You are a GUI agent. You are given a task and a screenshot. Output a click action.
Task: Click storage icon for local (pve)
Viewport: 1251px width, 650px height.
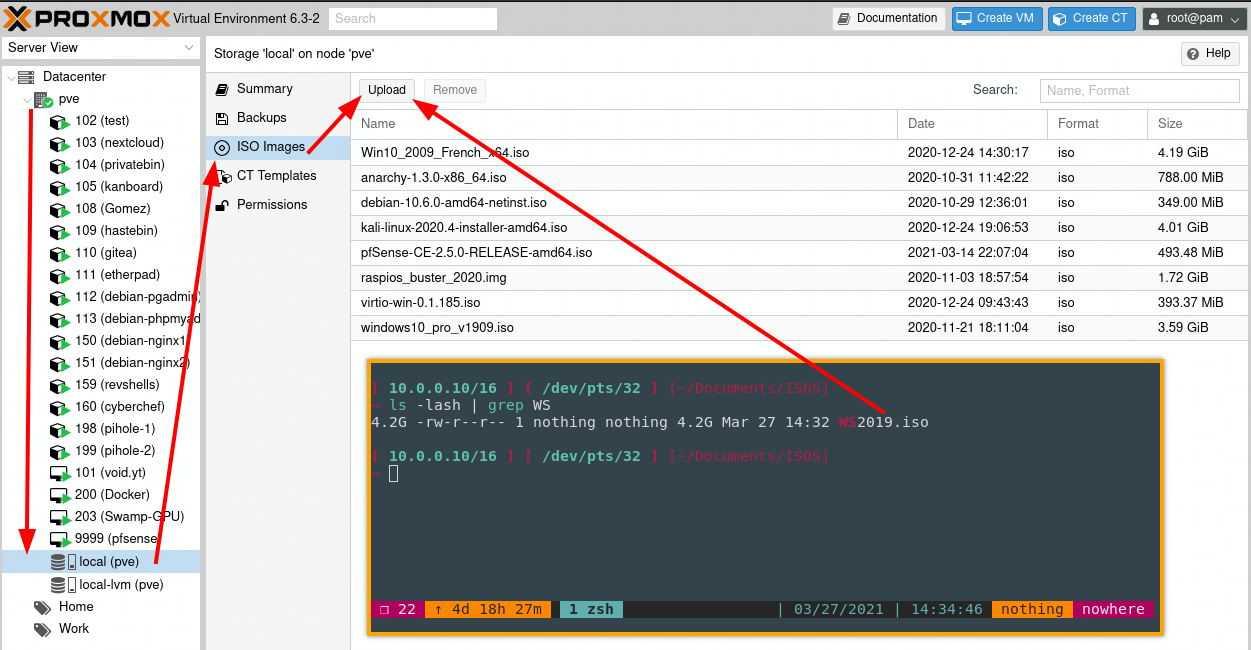(63, 562)
